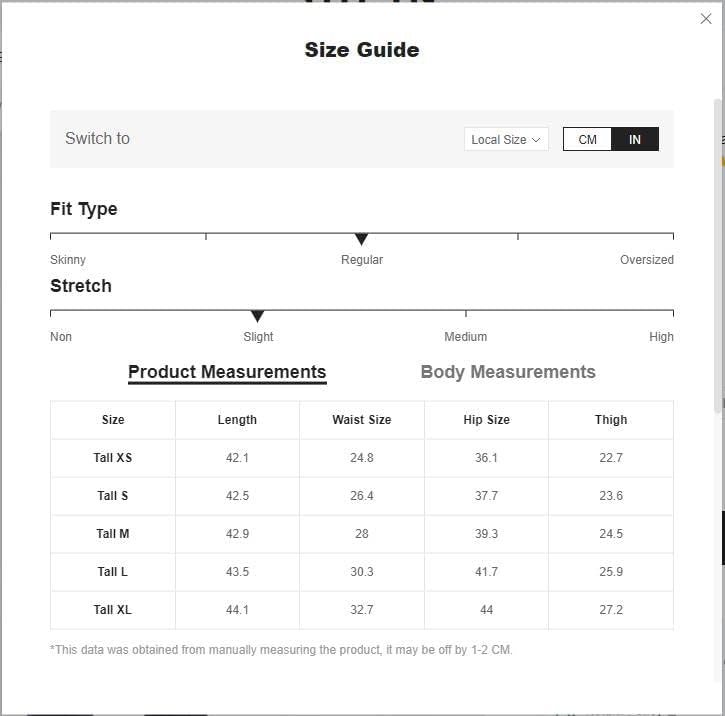Open the Local Size dropdown
This screenshot has width=725, height=716.
click(506, 140)
